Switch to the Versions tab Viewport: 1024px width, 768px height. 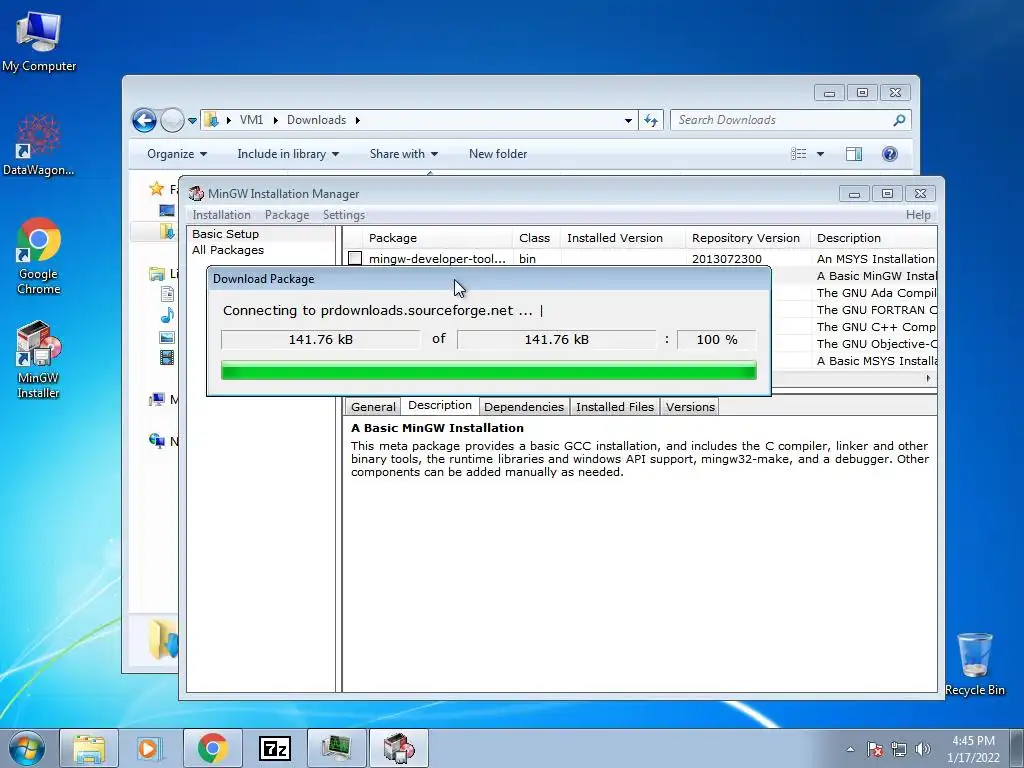(x=690, y=407)
